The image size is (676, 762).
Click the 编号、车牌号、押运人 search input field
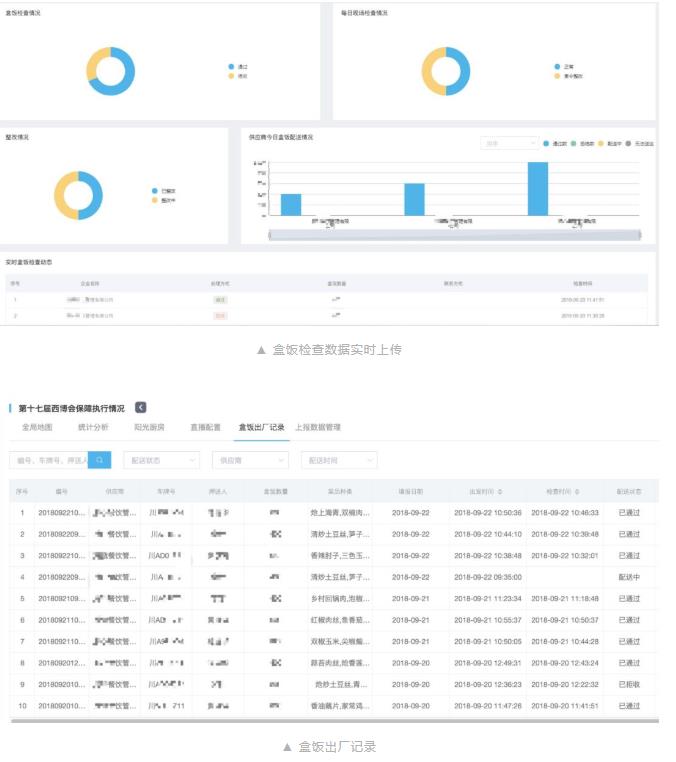(48, 460)
